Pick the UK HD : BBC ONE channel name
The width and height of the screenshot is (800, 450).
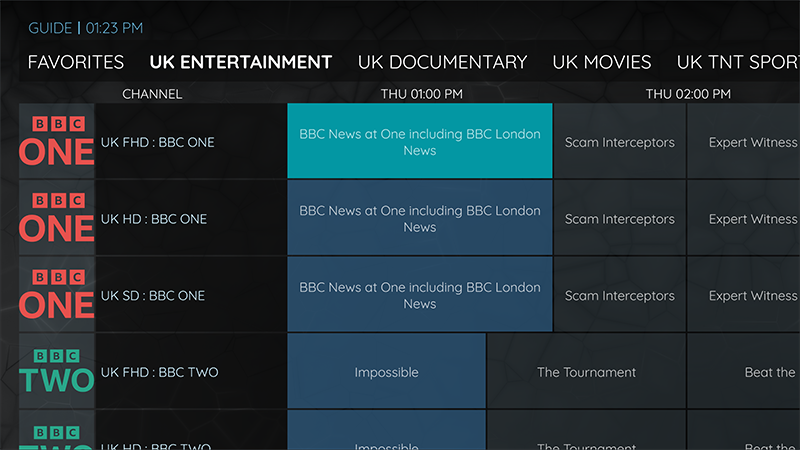pyautogui.click(x=154, y=219)
